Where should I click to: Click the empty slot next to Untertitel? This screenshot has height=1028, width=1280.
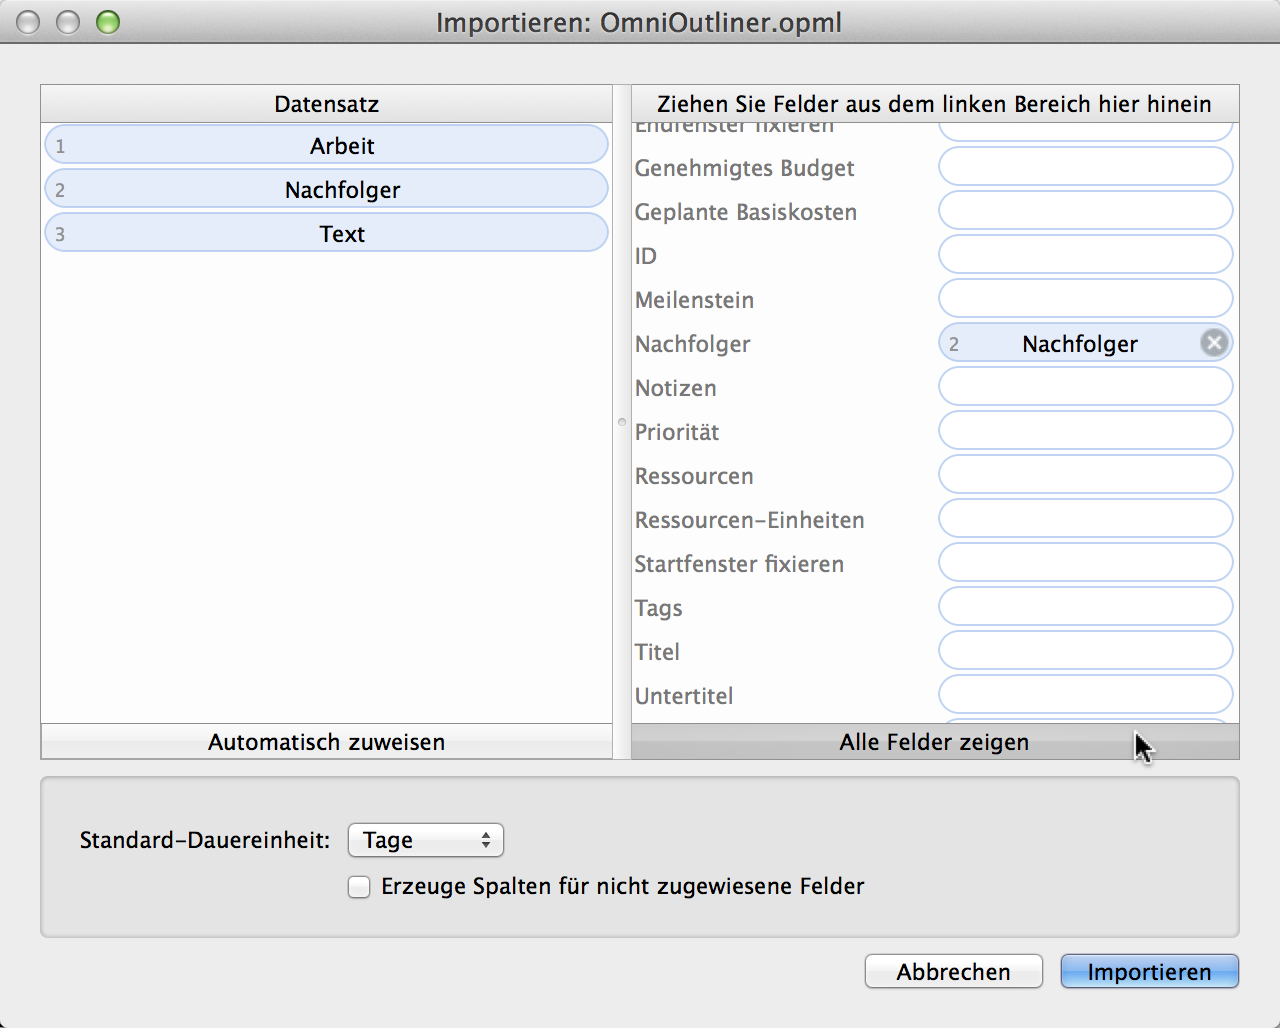click(1086, 695)
